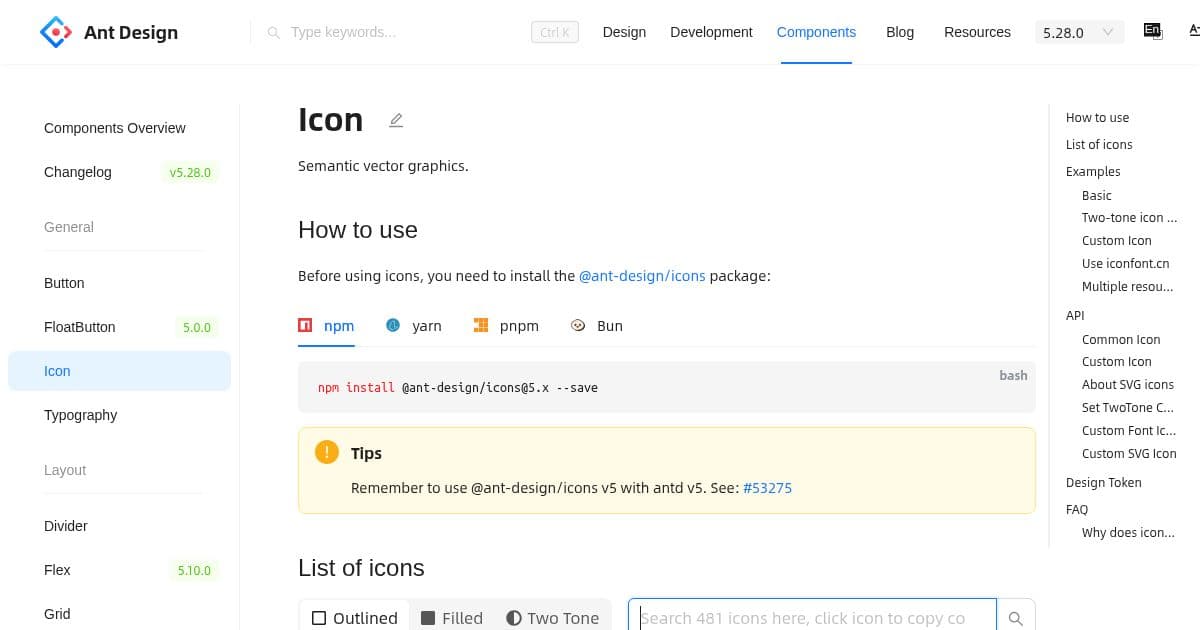Open the Blog nav menu
The width and height of the screenshot is (1200, 630).
click(900, 32)
